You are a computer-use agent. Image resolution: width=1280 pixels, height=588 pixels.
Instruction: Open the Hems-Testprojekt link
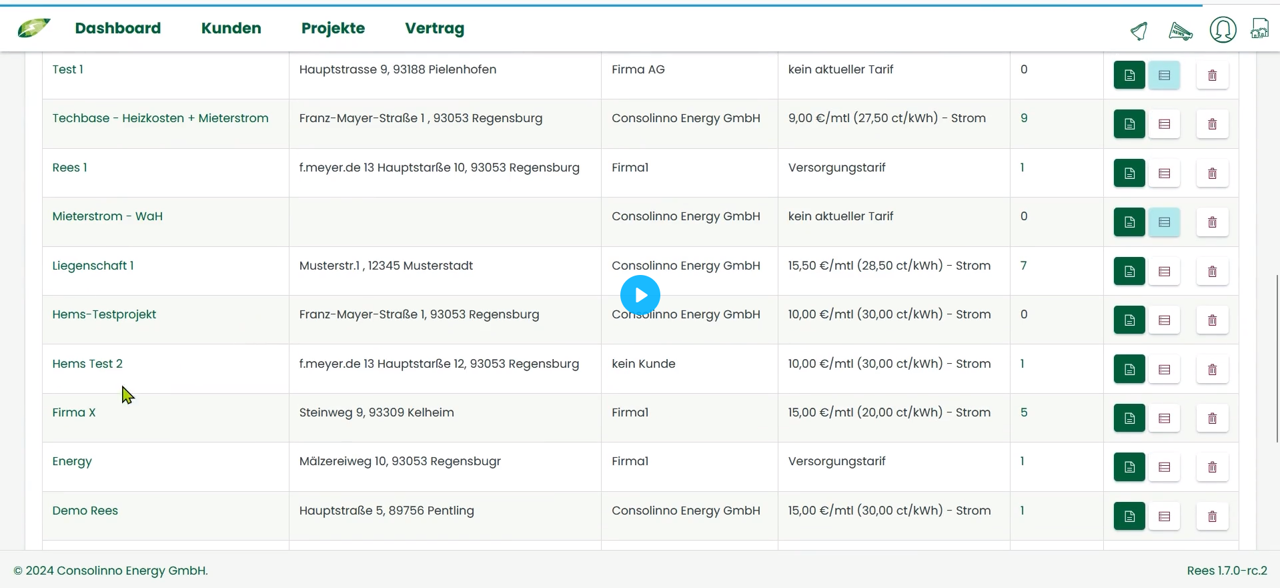pyautogui.click(x=104, y=314)
